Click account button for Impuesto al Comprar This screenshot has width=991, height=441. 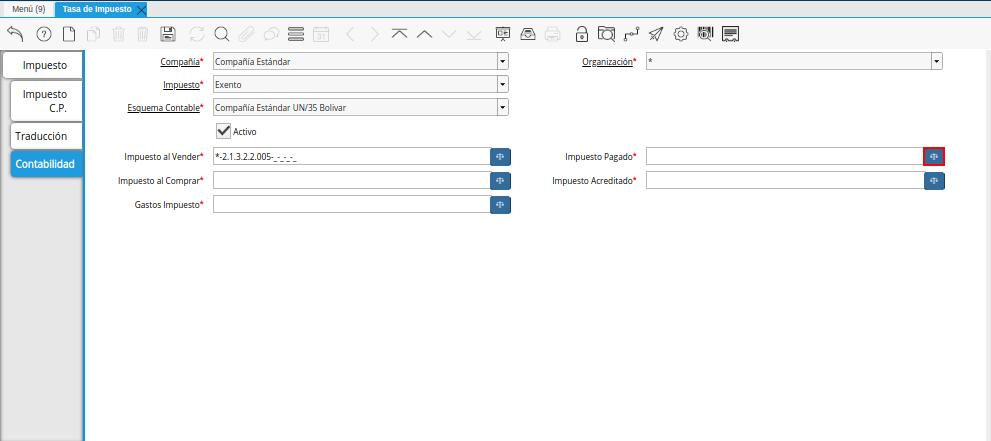click(x=501, y=181)
